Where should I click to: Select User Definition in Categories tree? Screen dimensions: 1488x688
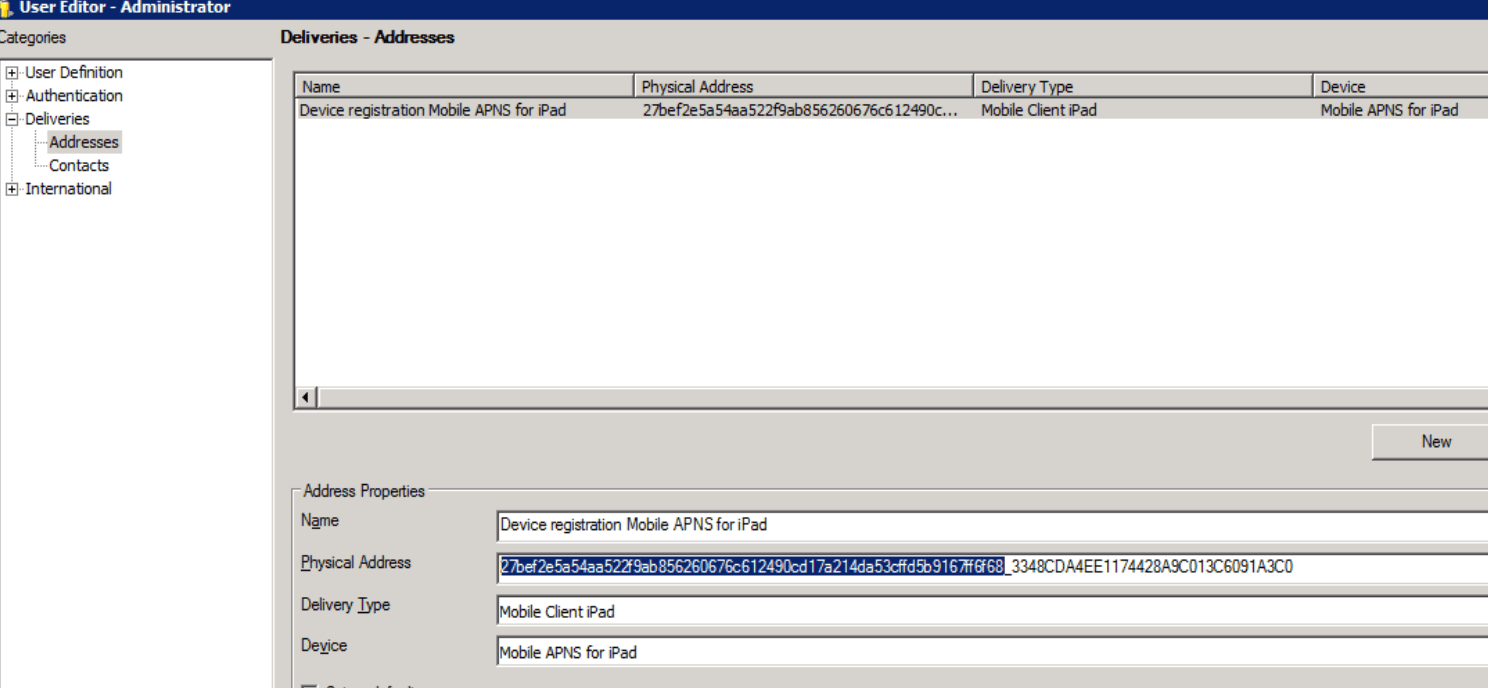[x=74, y=73]
